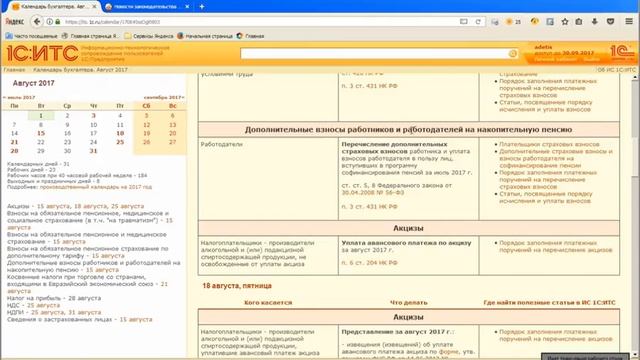Click the search icon in ИТС search box
The width and height of the screenshot is (640, 360).
513,53
